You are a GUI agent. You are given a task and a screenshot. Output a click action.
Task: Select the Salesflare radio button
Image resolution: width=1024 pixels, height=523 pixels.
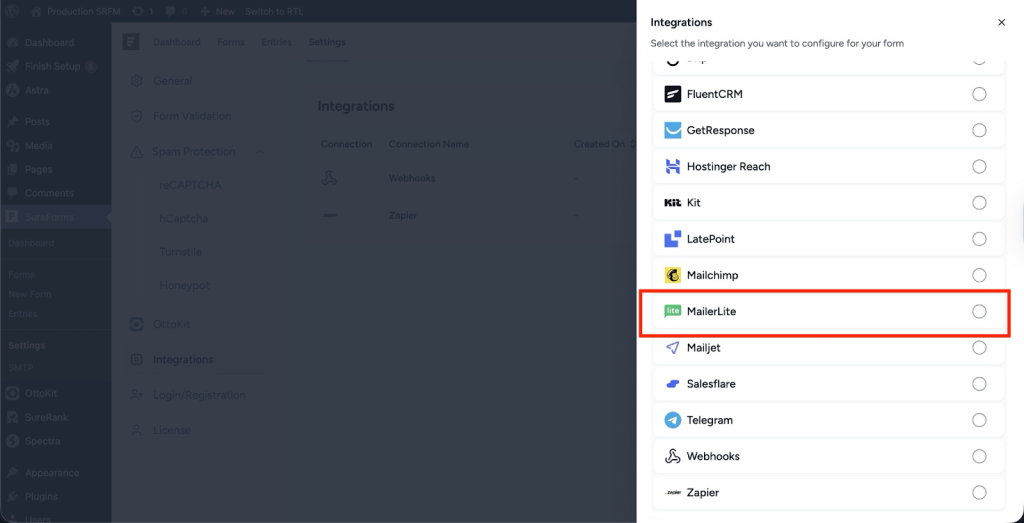979,384
